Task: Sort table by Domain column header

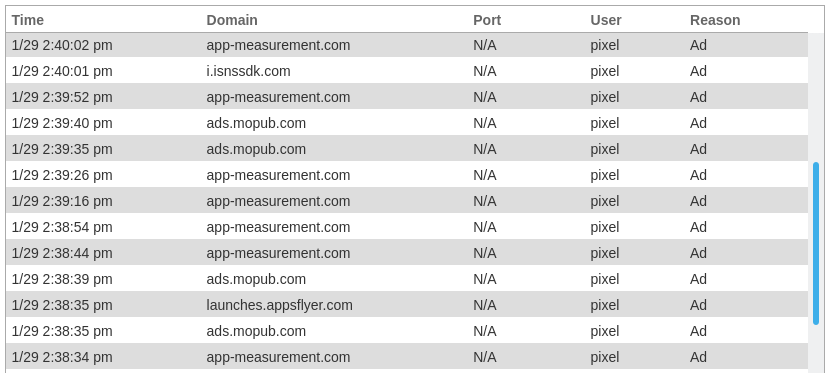Action: click(x=232, y=20)
